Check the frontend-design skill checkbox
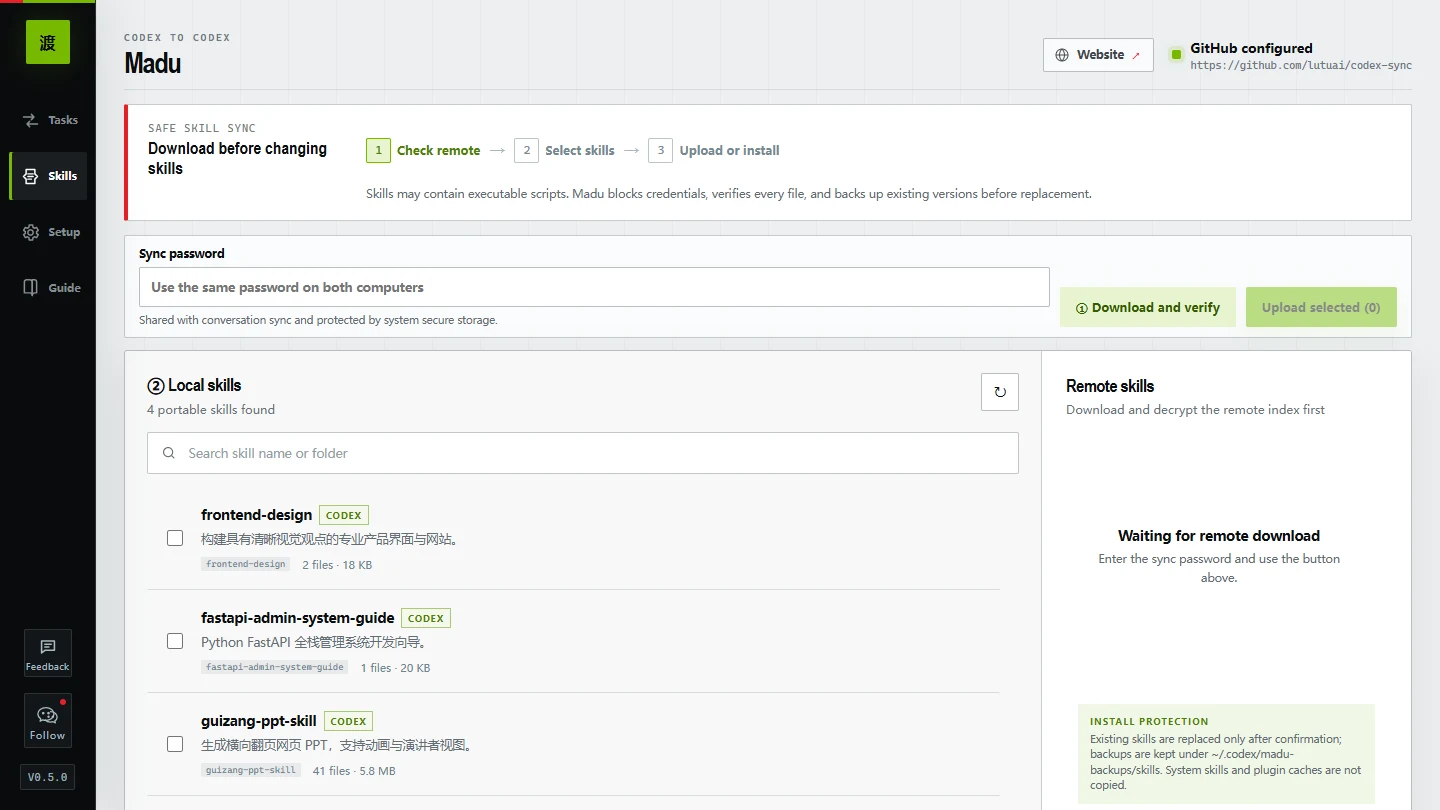Image resolution: width=1440 pixels, height=810 pixels. pos(175,538)
